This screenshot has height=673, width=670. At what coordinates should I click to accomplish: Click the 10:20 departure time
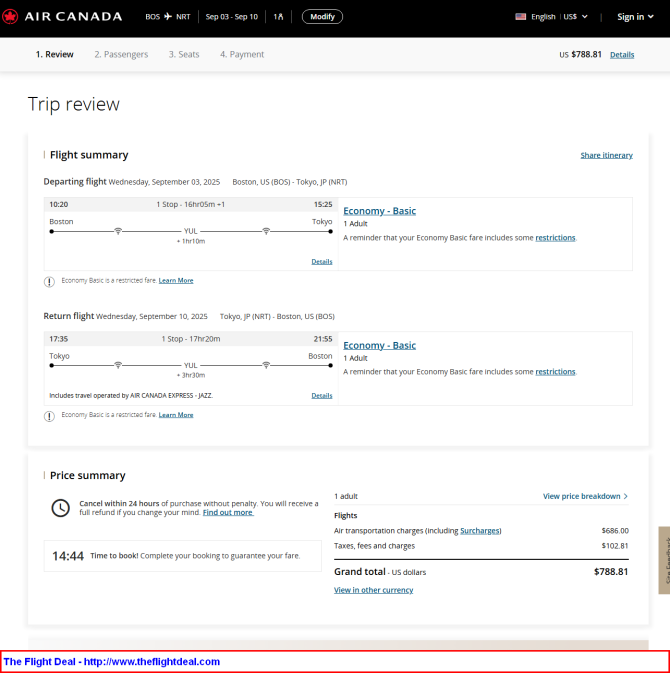pos(59,204)
